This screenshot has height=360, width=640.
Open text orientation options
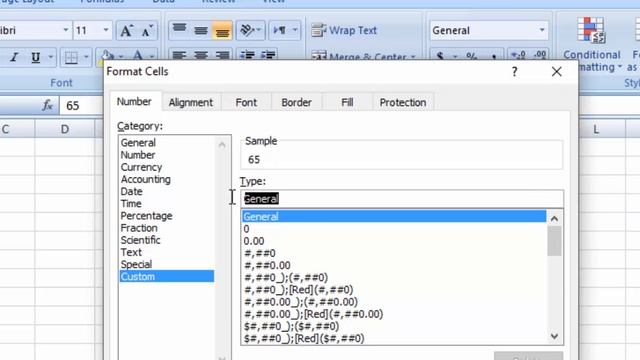247,30
